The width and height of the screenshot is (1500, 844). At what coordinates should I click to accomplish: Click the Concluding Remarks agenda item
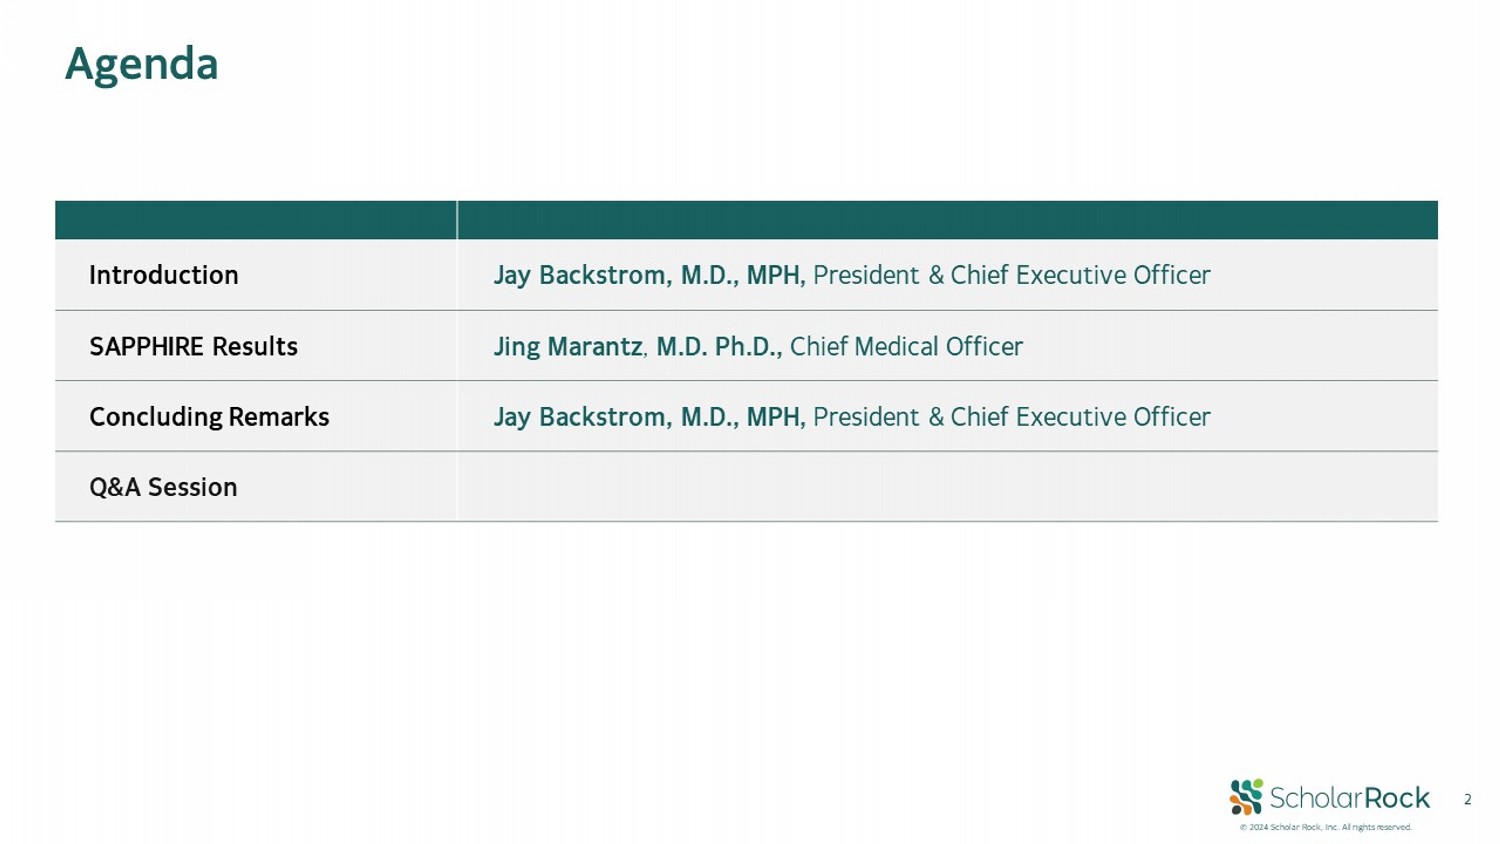[x=209, y=417]
